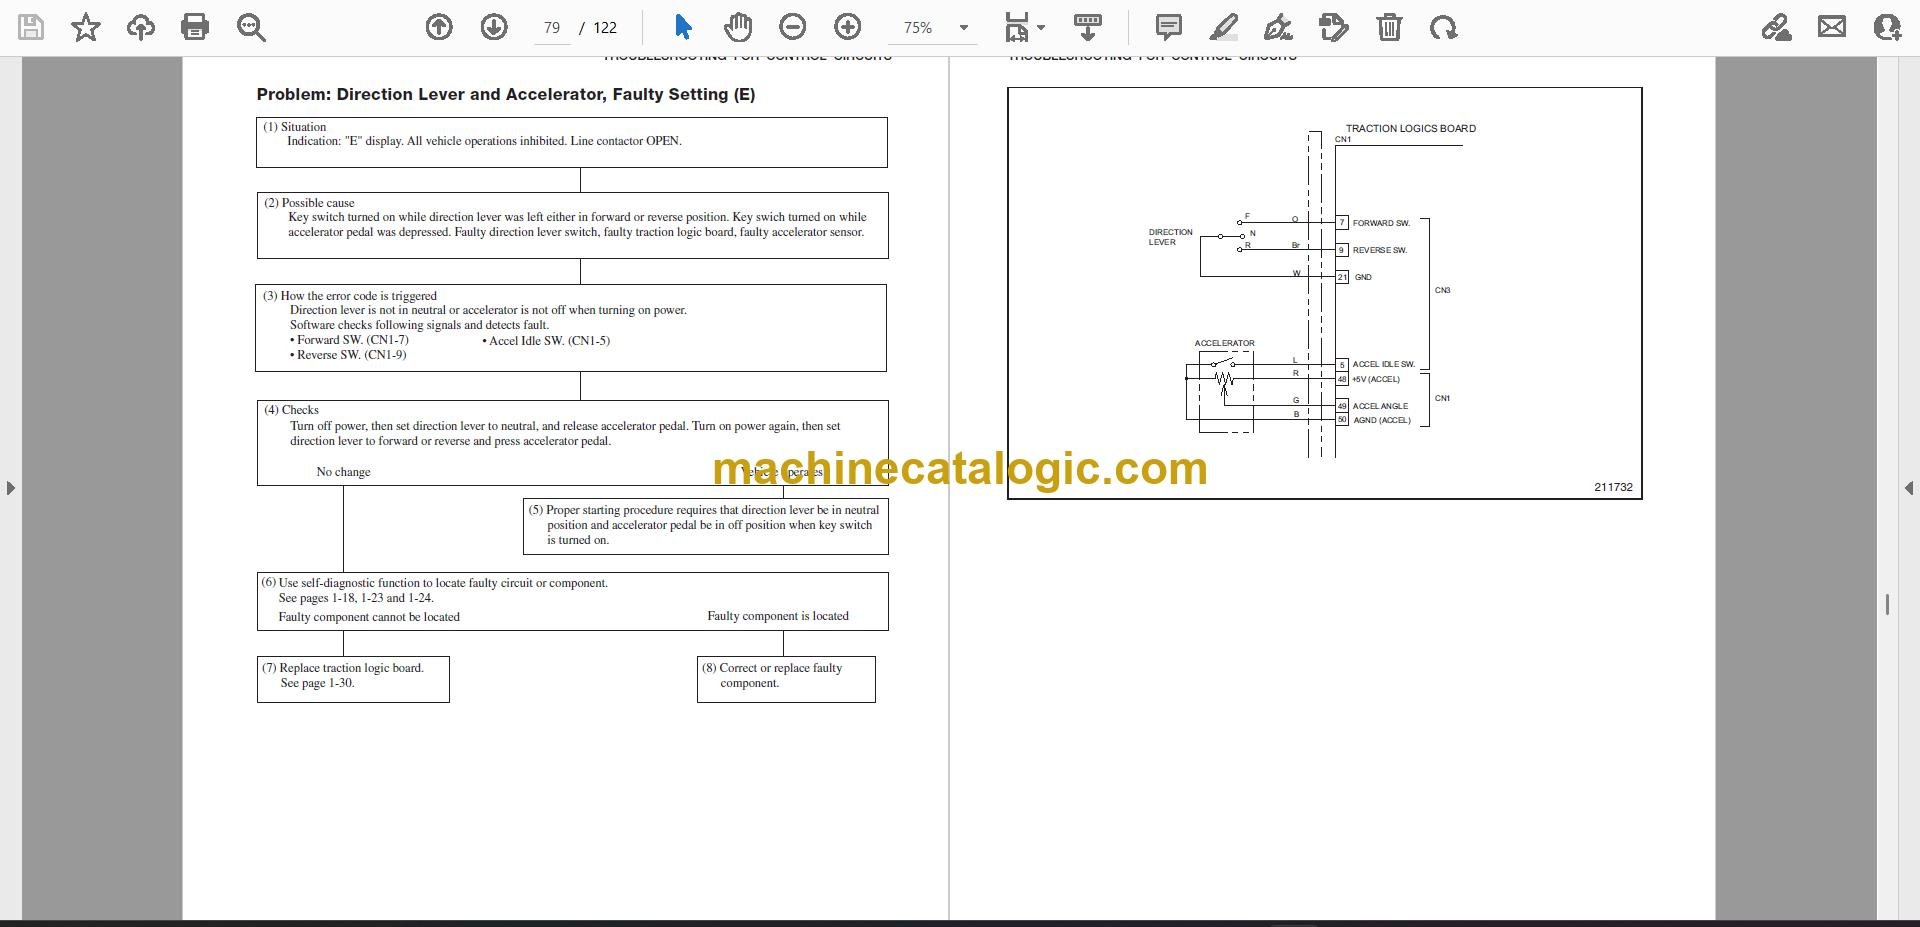This screenshot has width=1920, height=927.
Task: Open the find text magnifier tool
Action: click(251, 27)
